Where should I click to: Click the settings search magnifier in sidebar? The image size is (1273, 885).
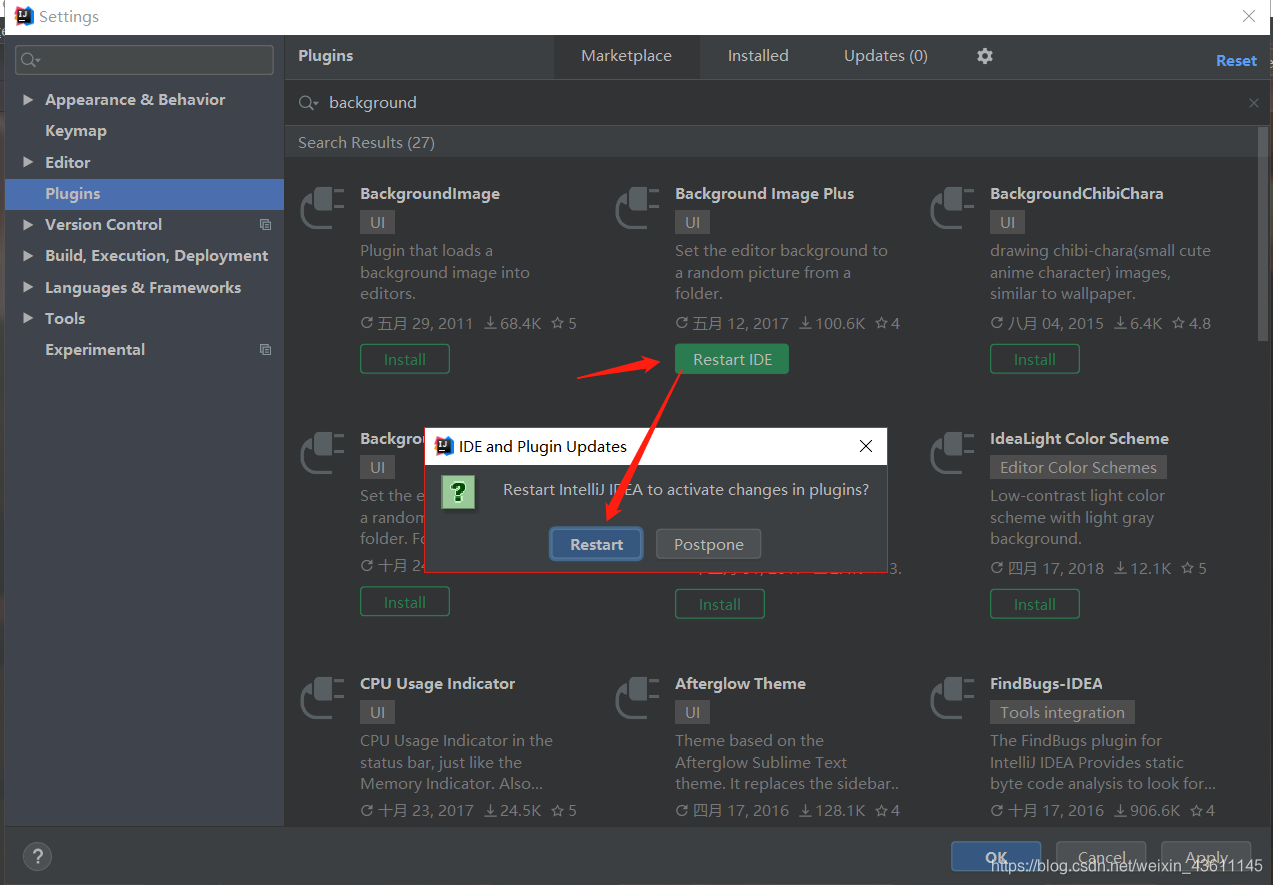pyautogui.click(x=29, y=60)
